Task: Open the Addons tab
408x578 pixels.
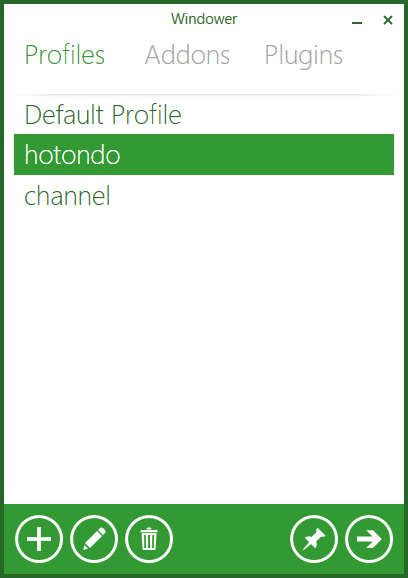Action: click(x=187, y=55)
